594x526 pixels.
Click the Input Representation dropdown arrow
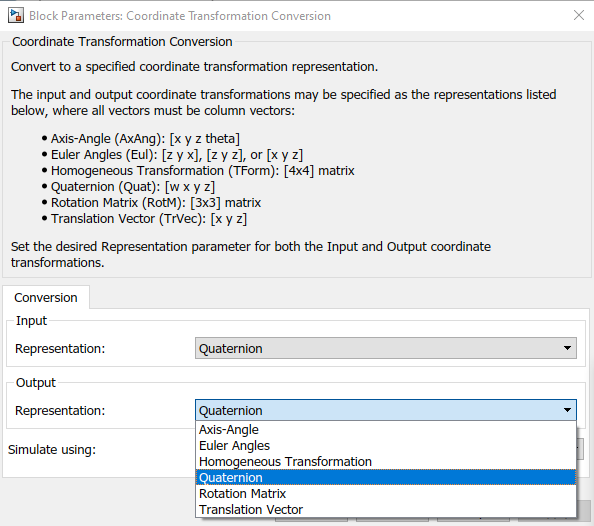567,348
